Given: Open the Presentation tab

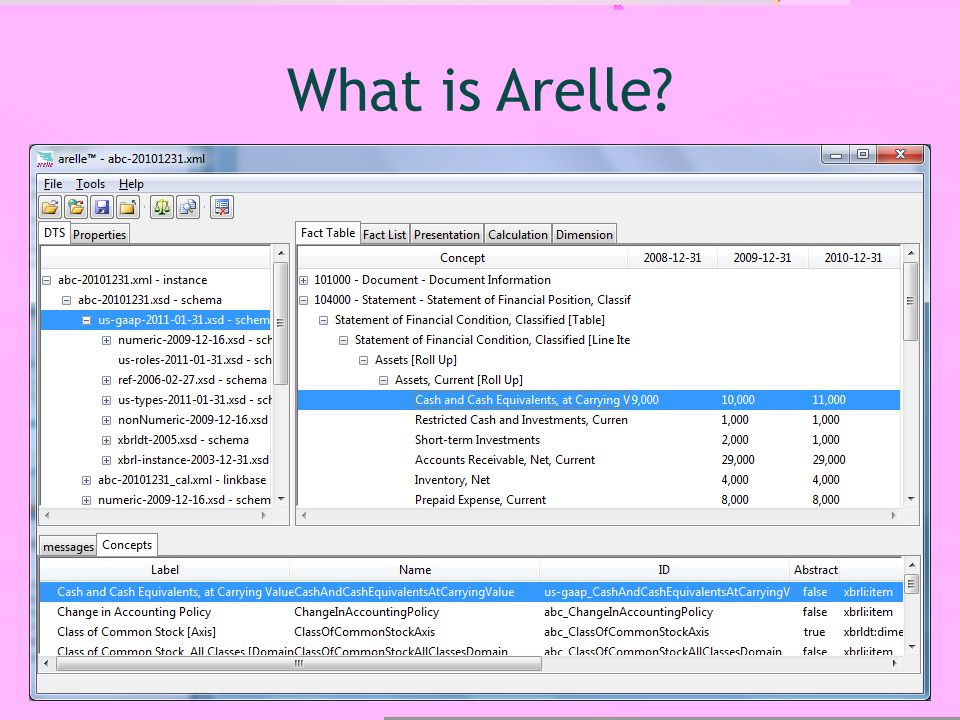Looking at the screenshot, I should point(447,234).
